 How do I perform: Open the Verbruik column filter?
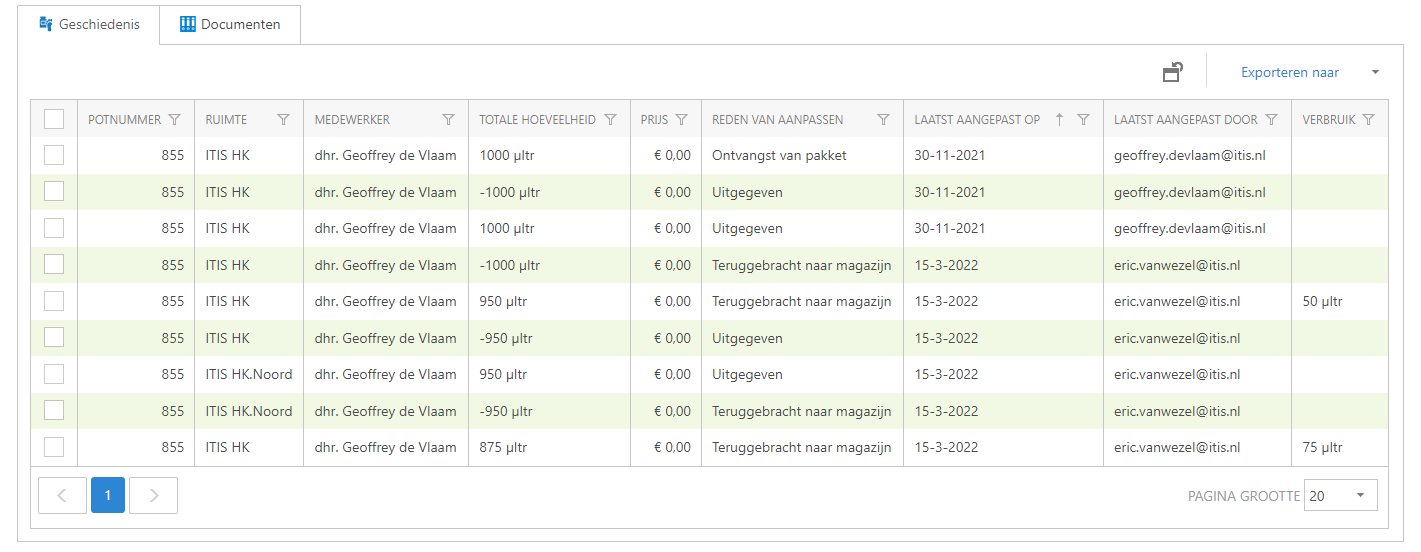coord(1368,120)
